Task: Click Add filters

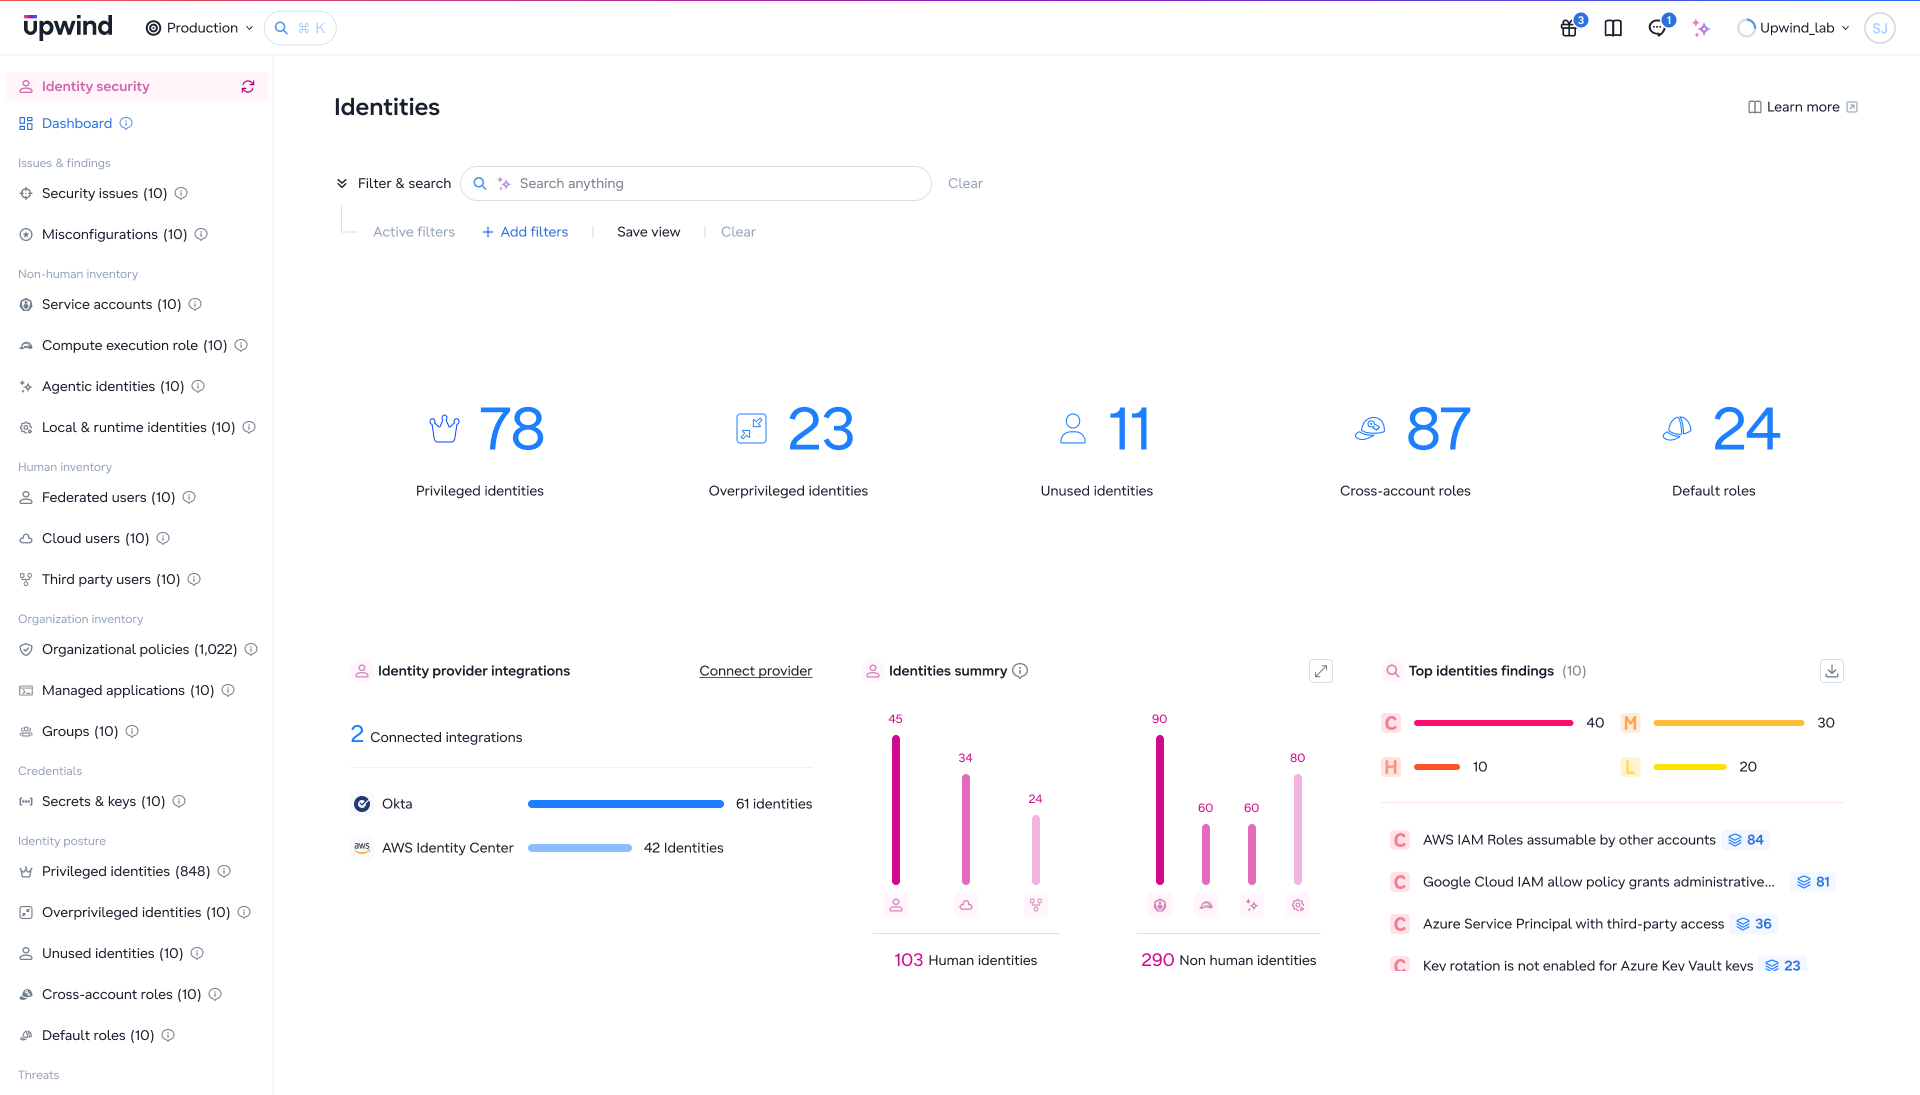Action: click(525, 232)
